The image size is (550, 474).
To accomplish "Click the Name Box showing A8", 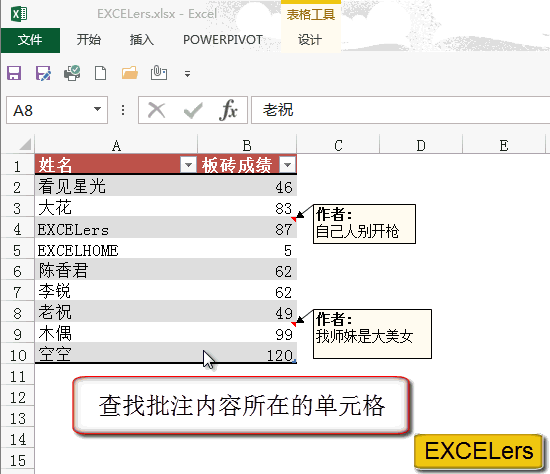I will [x=57, y=110].
